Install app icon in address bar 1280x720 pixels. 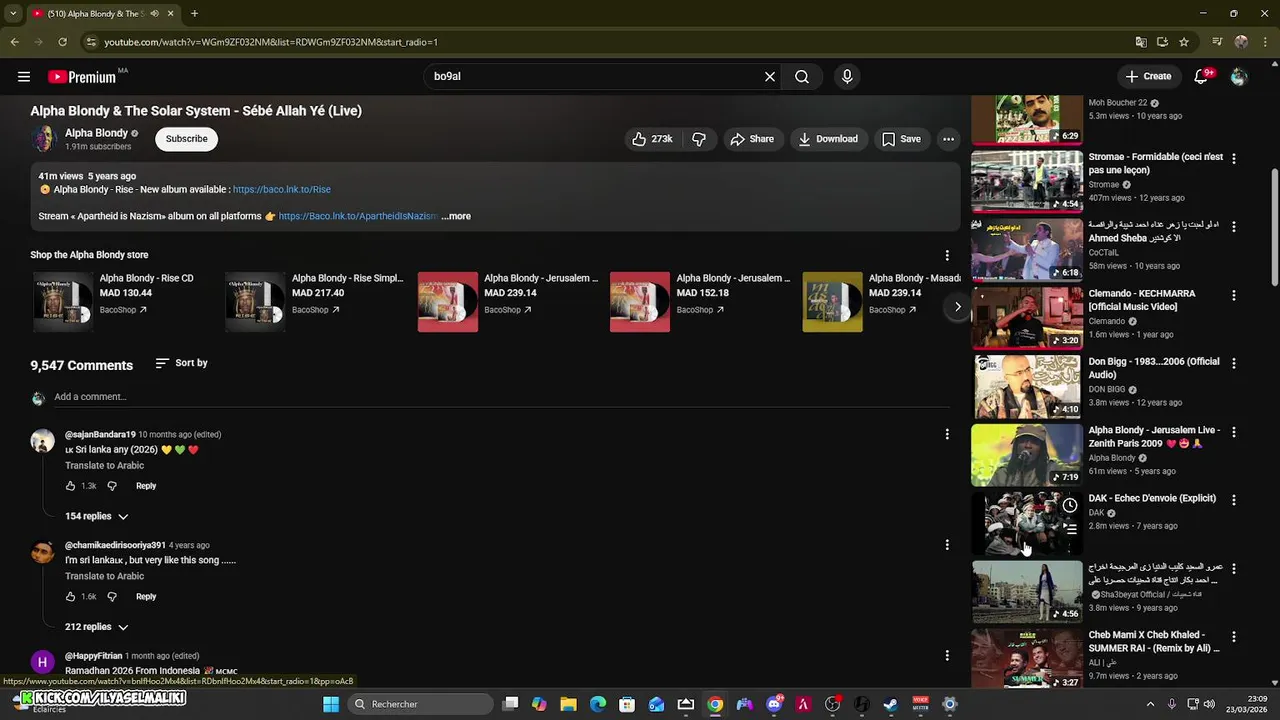coord(1162,42)
